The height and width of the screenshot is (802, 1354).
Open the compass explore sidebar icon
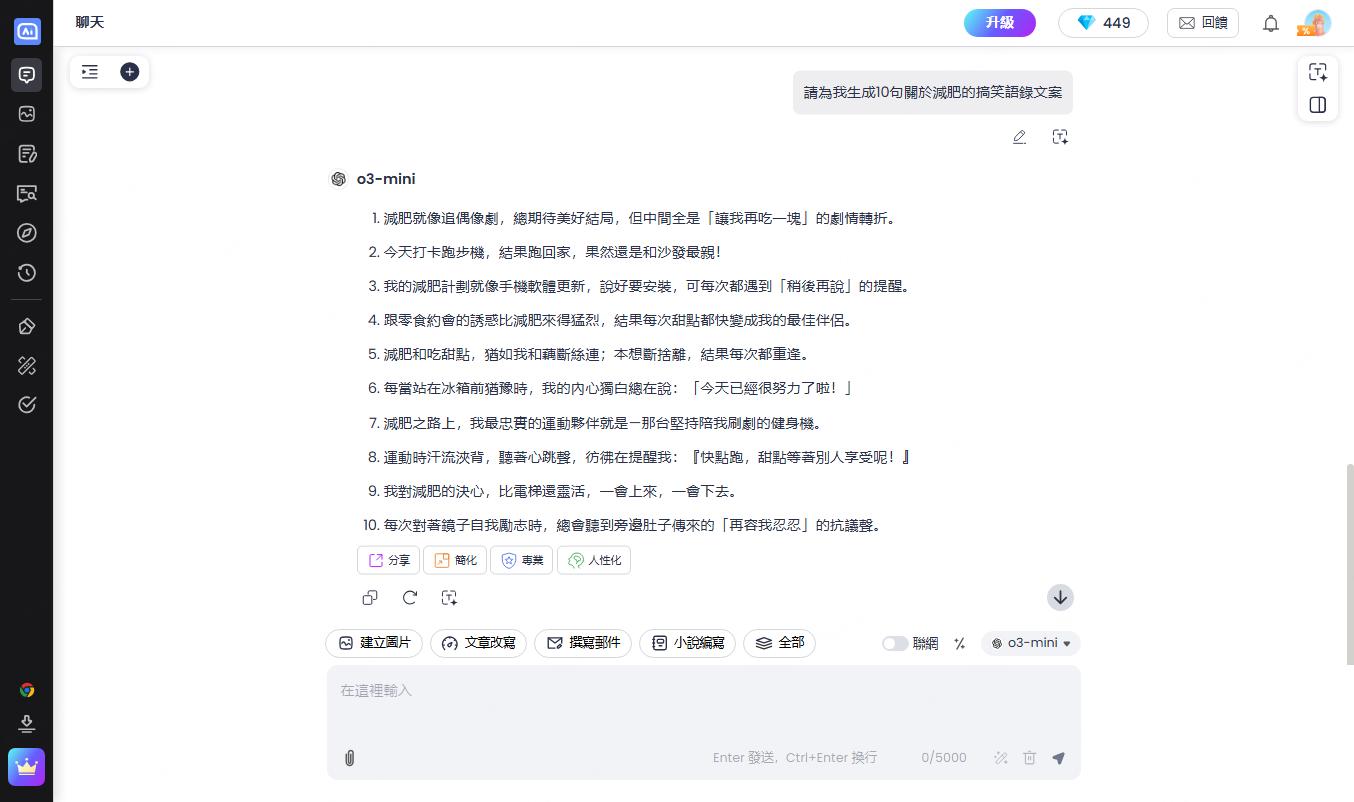(27, 233)
